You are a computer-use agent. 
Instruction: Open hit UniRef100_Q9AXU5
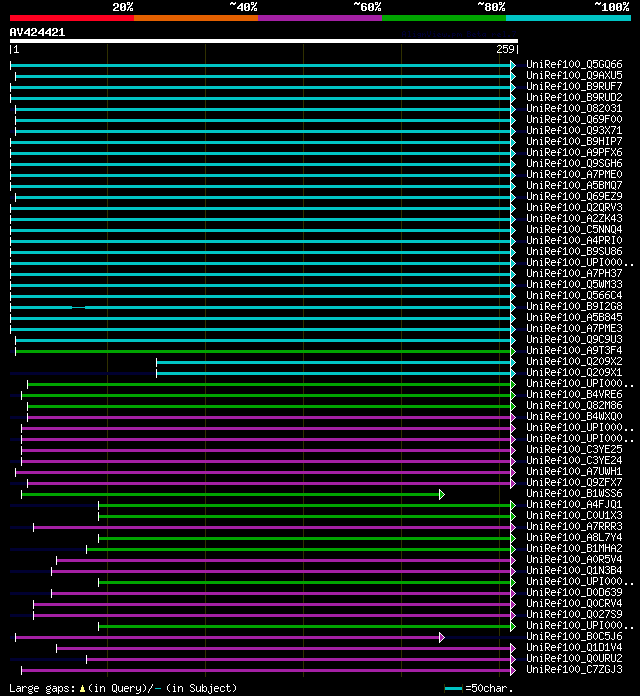tap(574, 76)
